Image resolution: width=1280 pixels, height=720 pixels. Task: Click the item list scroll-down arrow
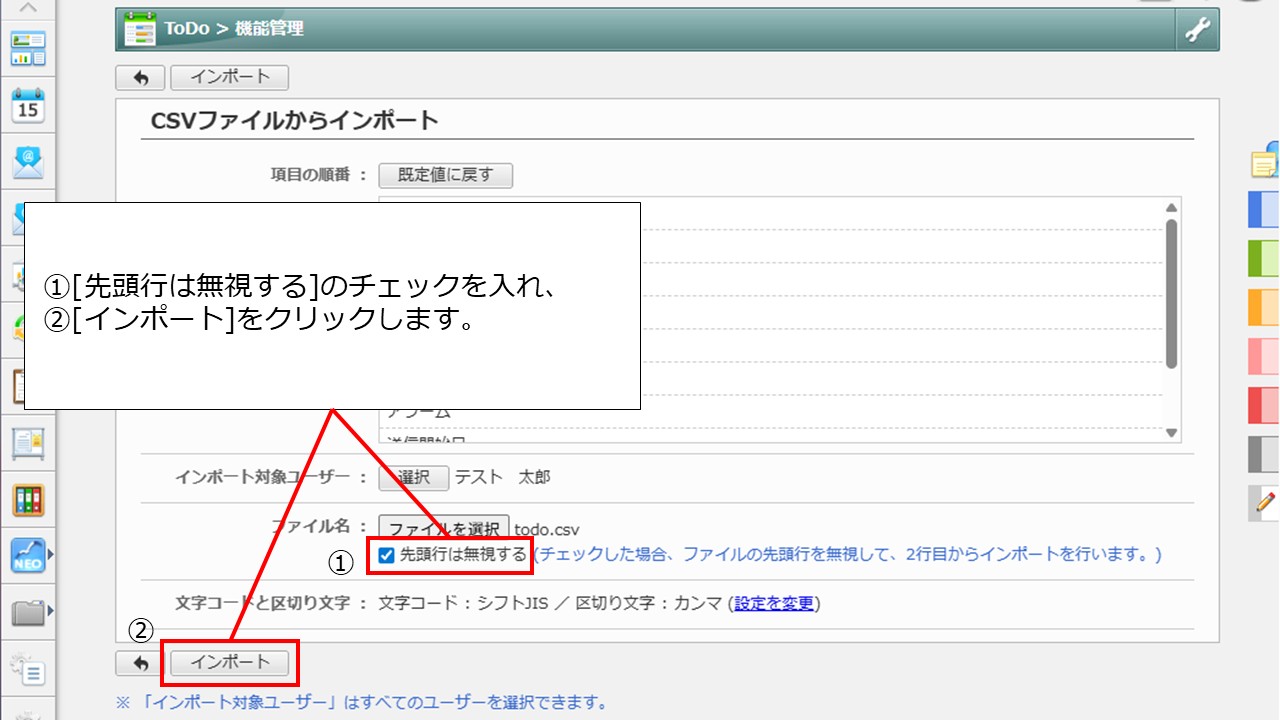[1172, 432]
